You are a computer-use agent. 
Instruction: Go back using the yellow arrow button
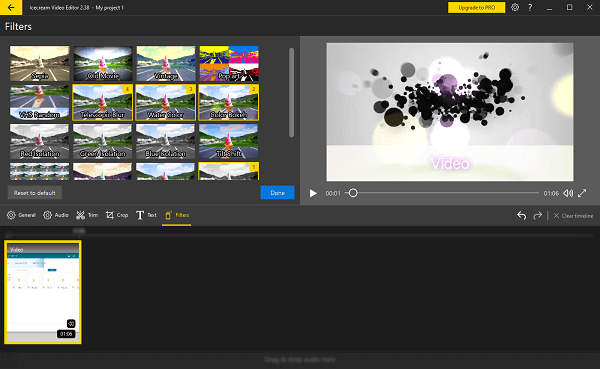pos(11,7)
